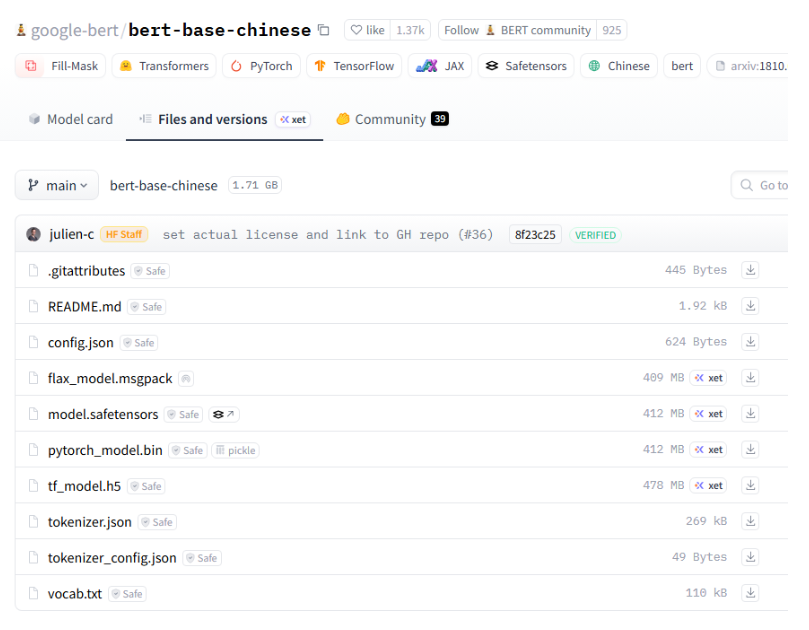The height and width of the screenshot is (630, 809).
Task: Follow the BERT community
Action: (517, 30)
